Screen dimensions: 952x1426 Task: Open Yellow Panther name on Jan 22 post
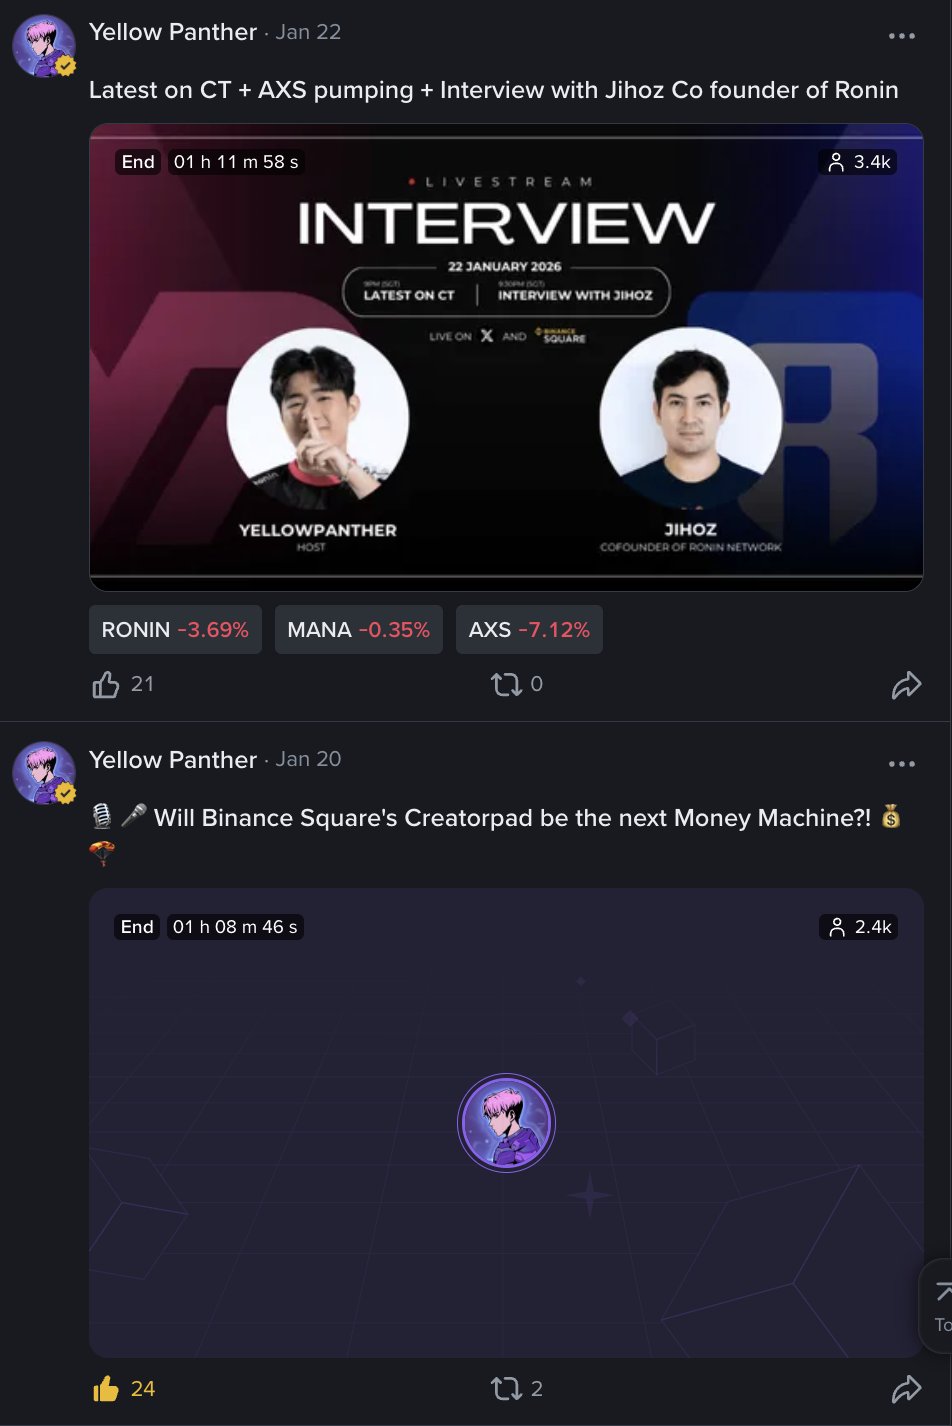click(173, 32)
